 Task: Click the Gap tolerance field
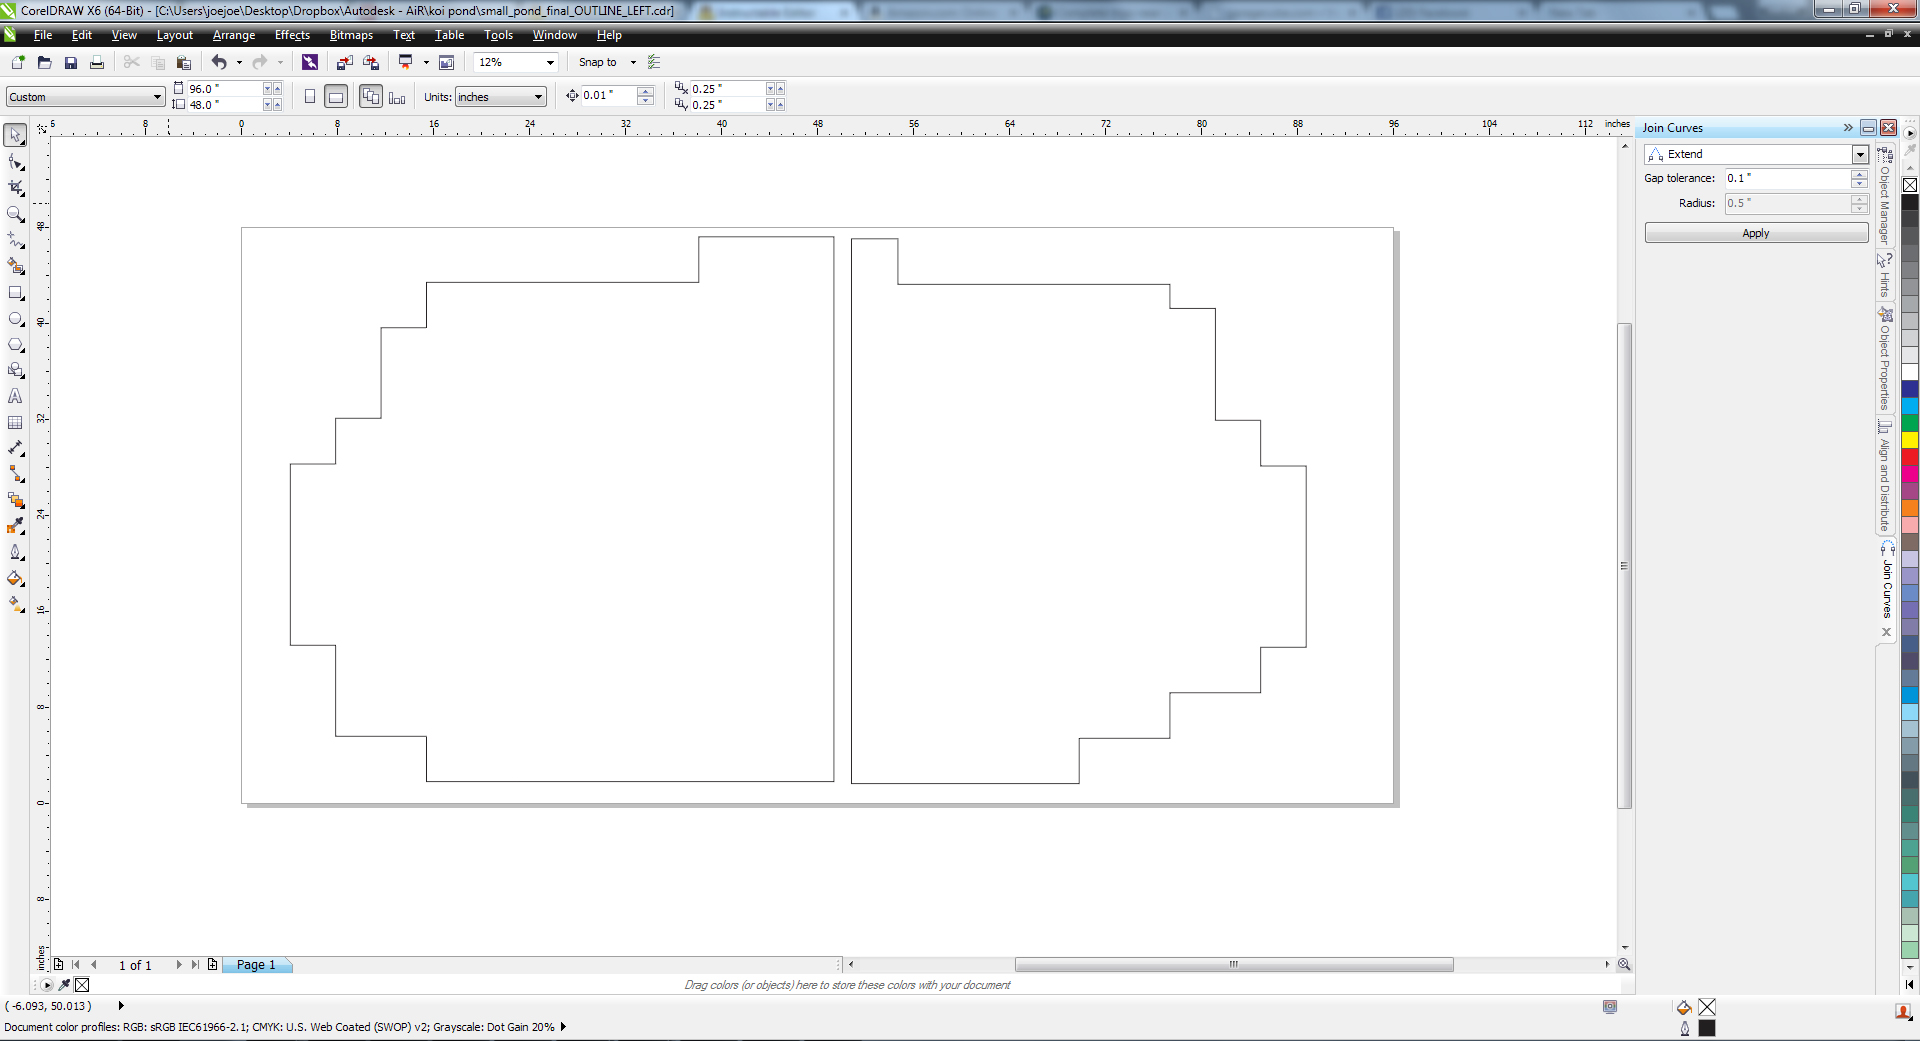[1787, 178]
